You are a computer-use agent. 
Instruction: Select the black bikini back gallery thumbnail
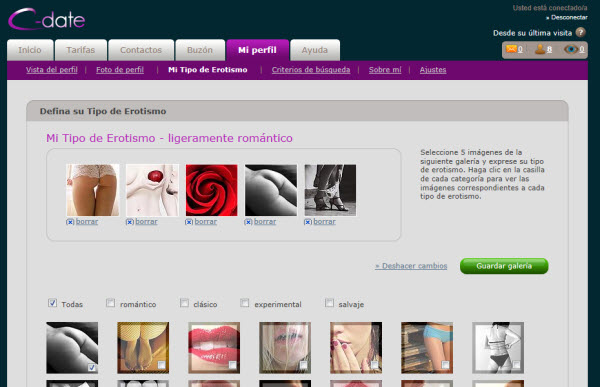click(498, 348)
